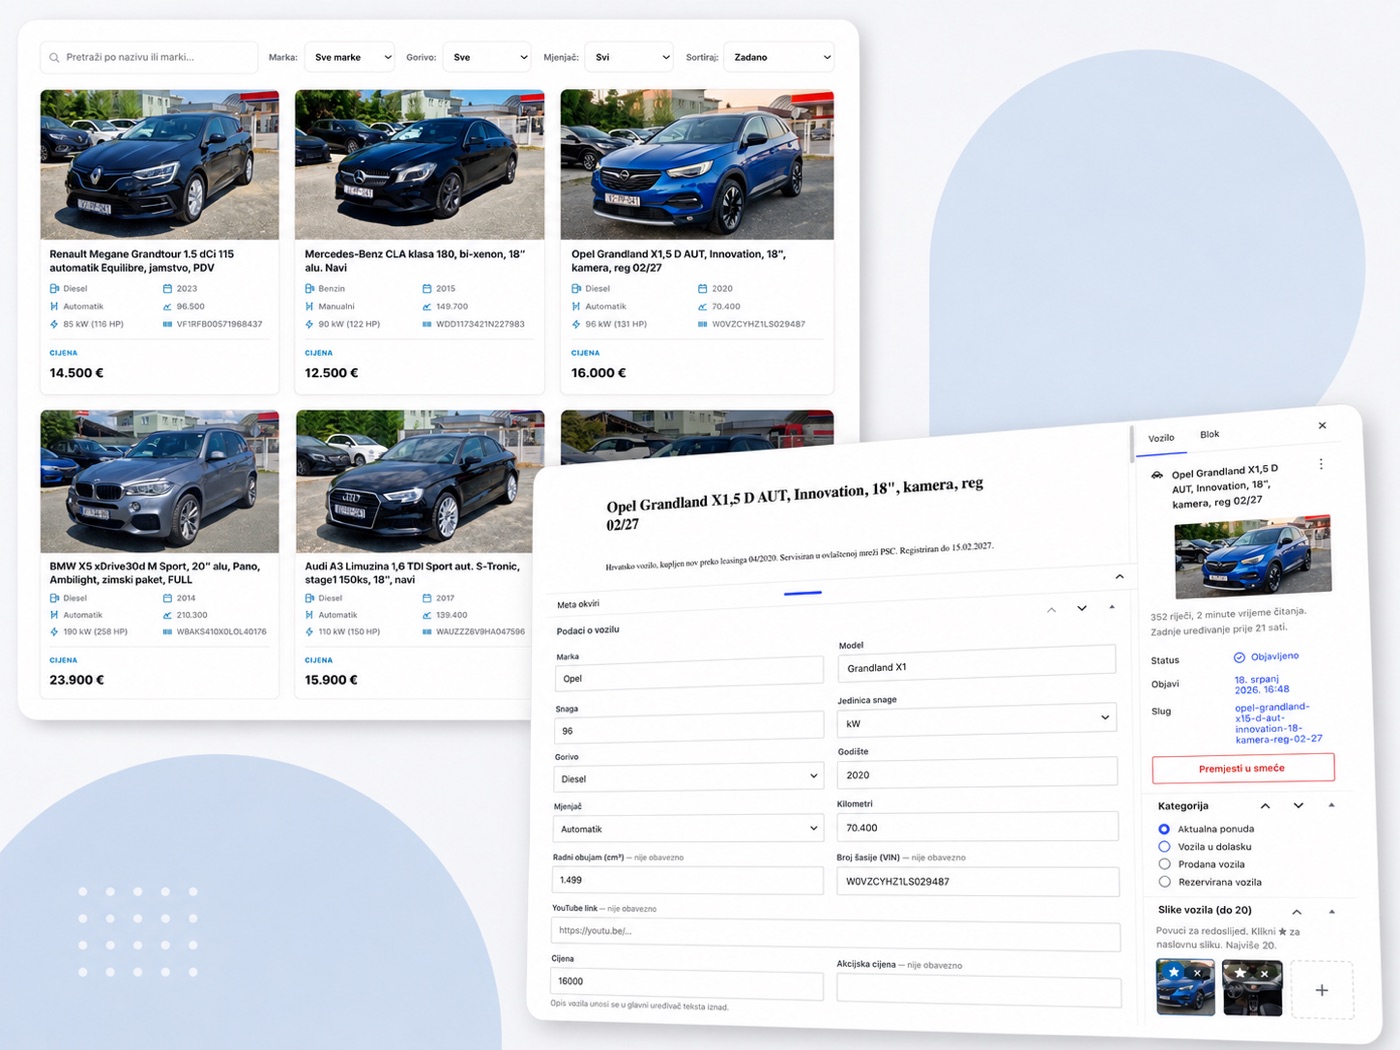1400x1050 pixels.
Task: Open the Renault Megane Grandtour listing title
Action: [x=142, y=261]
